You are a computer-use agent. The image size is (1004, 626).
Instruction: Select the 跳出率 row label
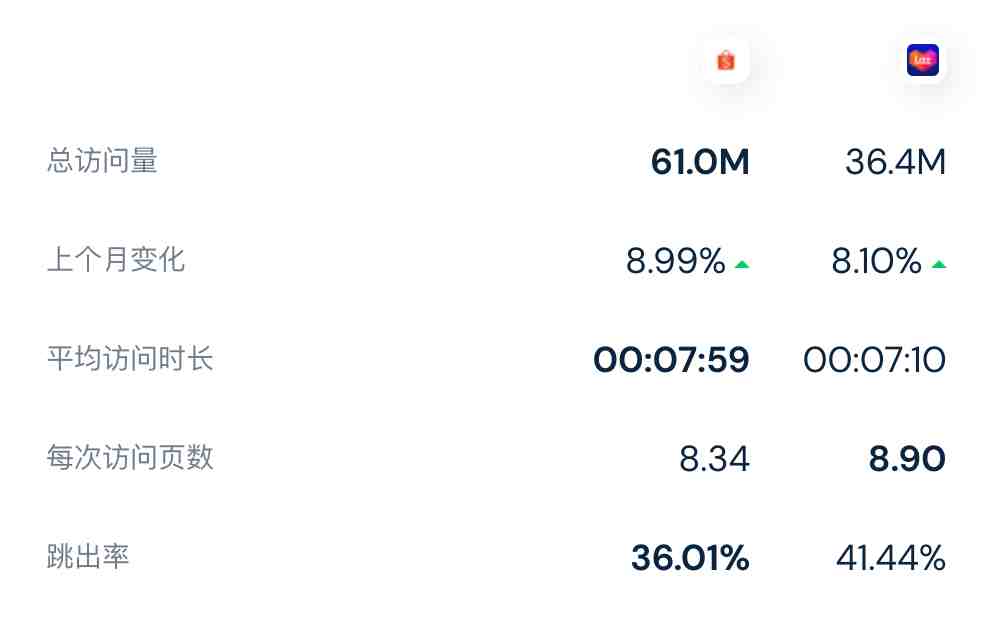(88, 556)
